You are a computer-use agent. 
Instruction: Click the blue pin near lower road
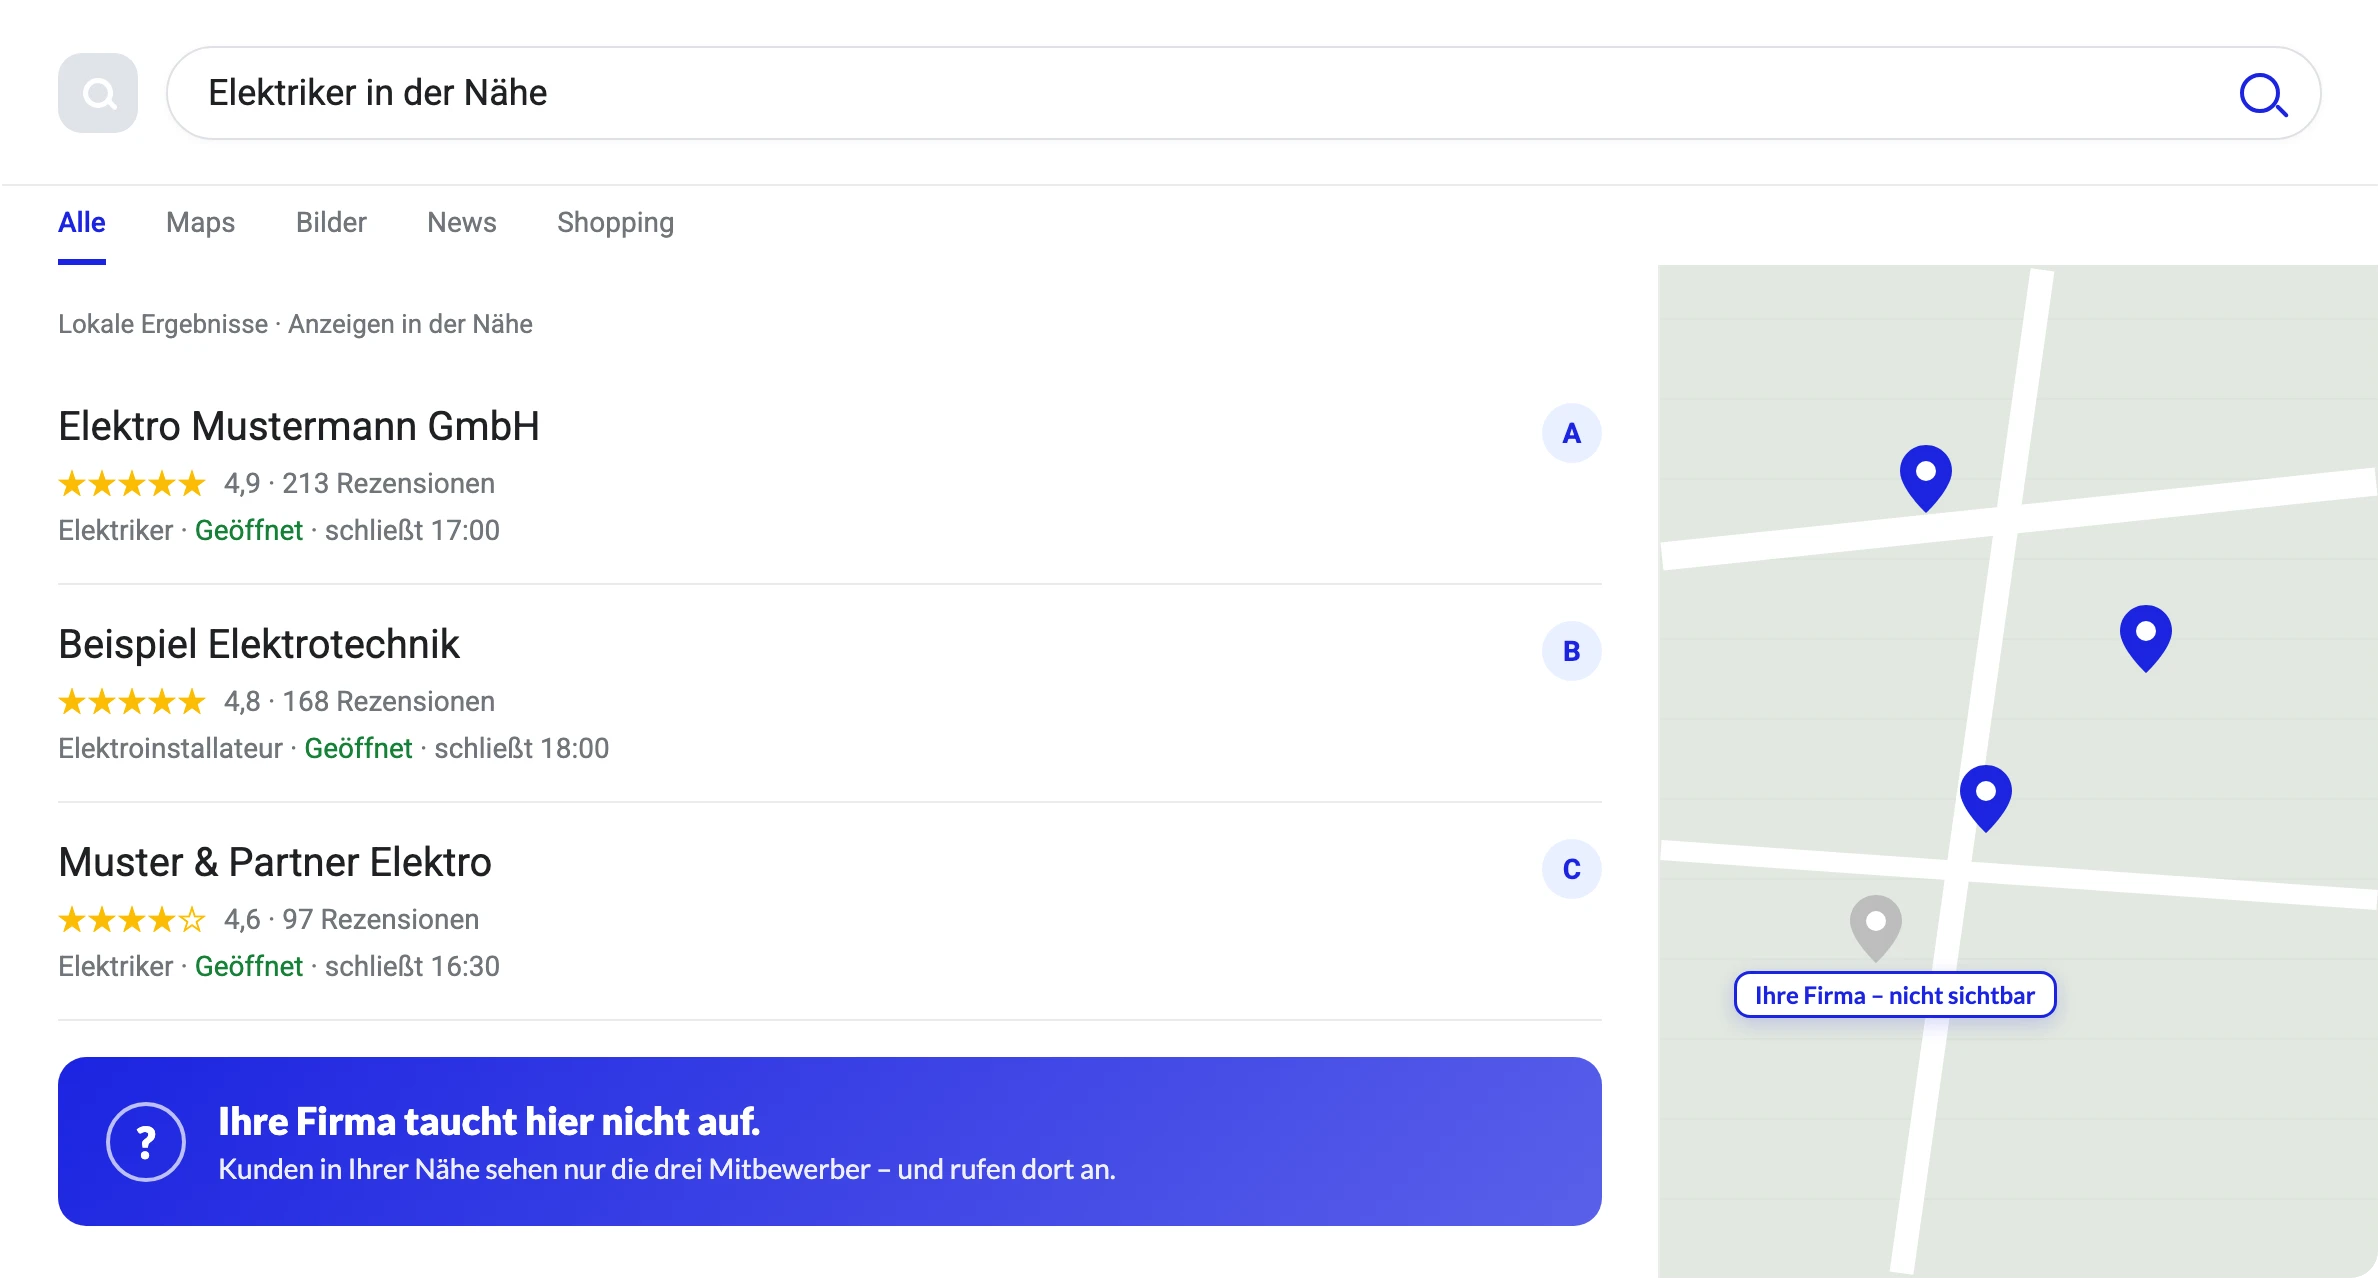tap(1985, 797)
